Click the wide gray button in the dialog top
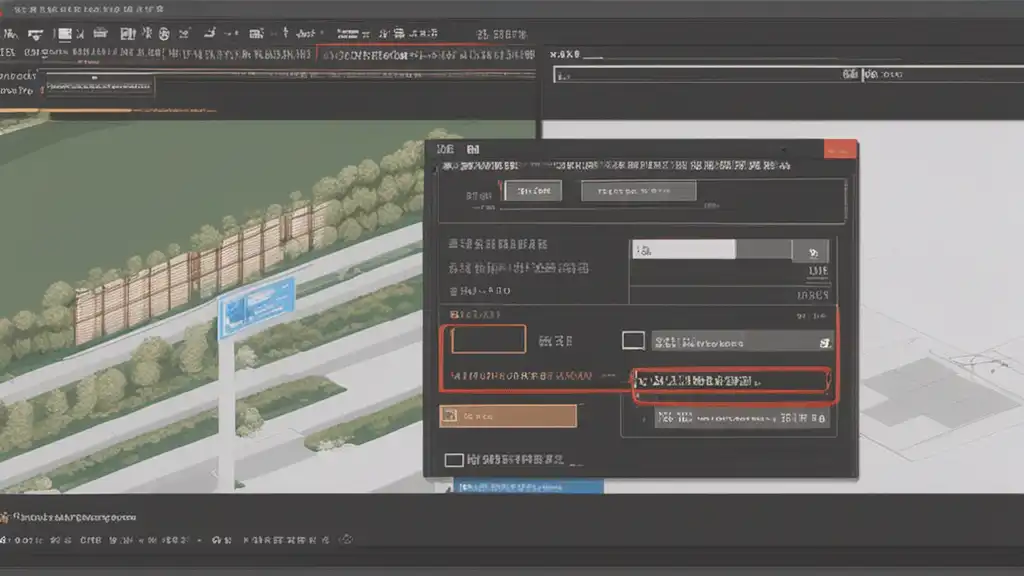Viewport: 1024px width, 576px height. pos(639,191)
